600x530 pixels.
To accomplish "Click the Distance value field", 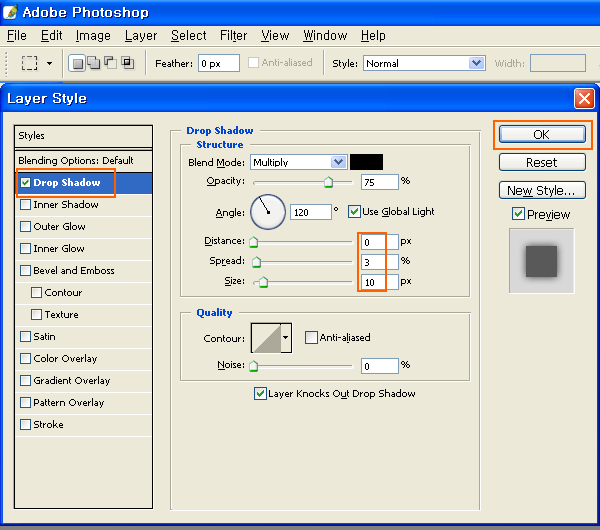I will pyautogui.click(x=380, y=242).
